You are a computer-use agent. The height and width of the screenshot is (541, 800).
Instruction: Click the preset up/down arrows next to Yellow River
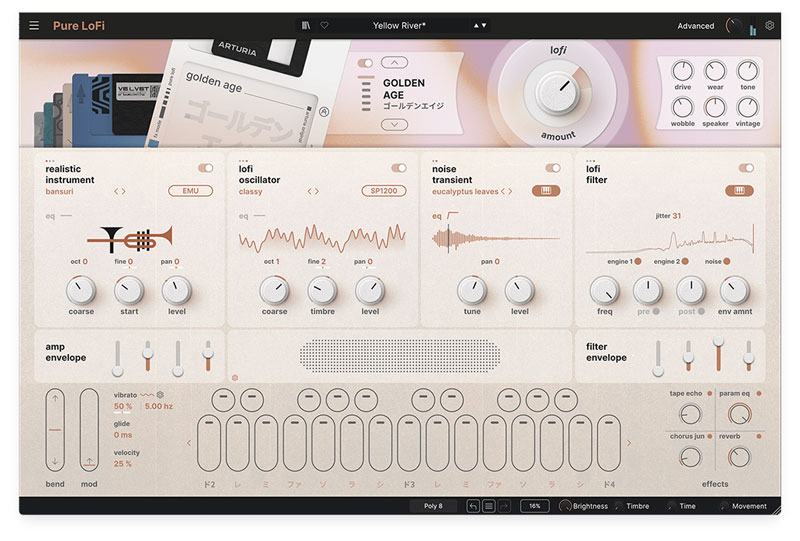(x=480, y=25)
